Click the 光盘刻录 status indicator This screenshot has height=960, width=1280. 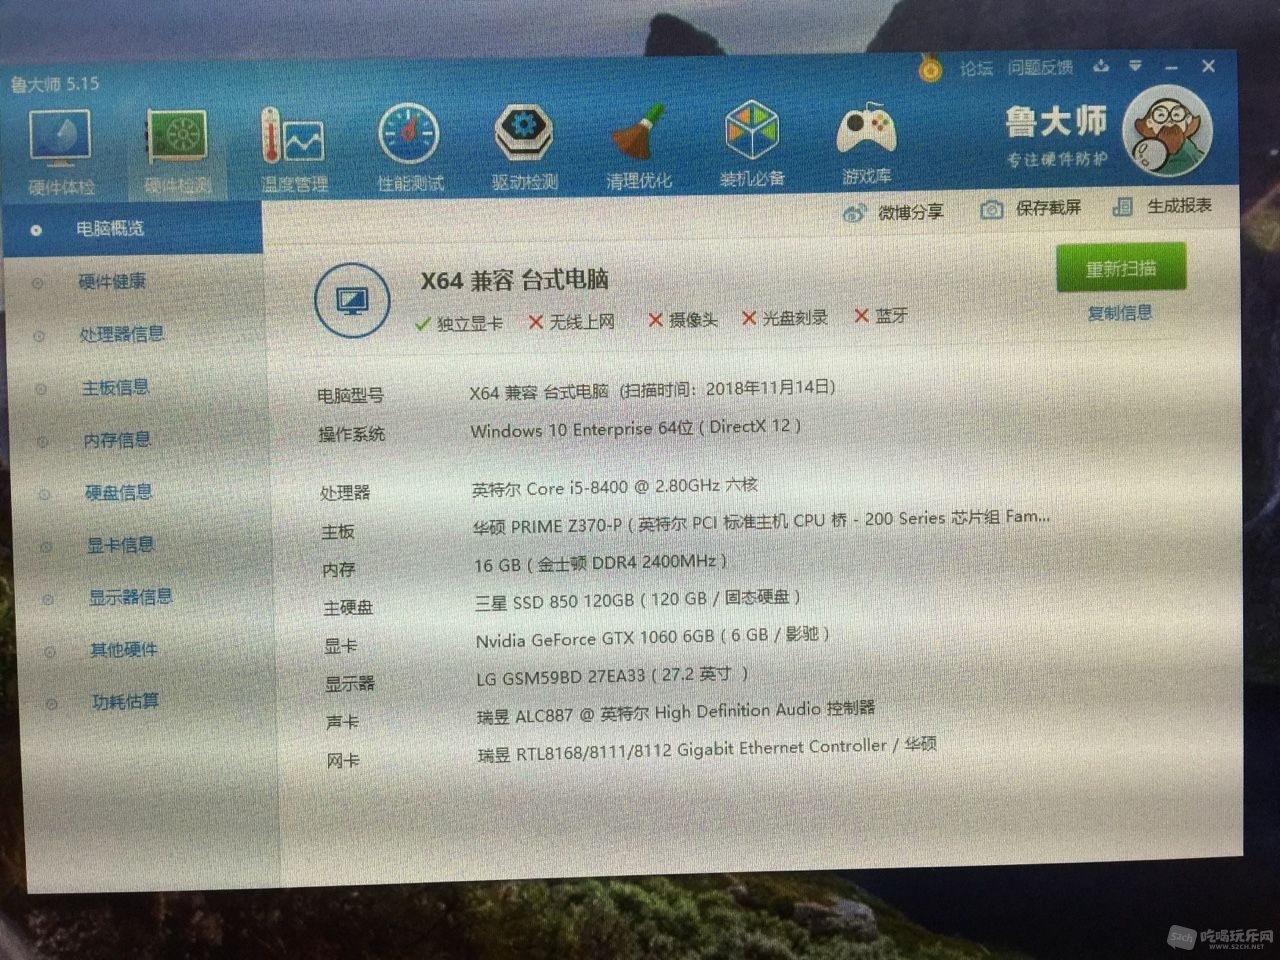(784, 318)
